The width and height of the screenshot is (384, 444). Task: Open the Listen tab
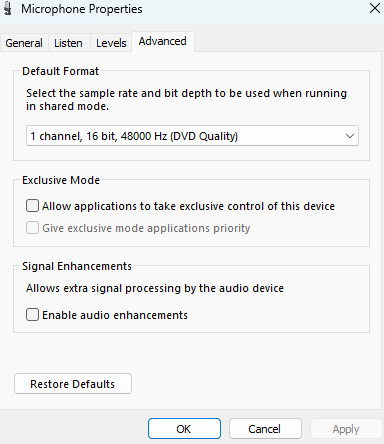point(68,43)
